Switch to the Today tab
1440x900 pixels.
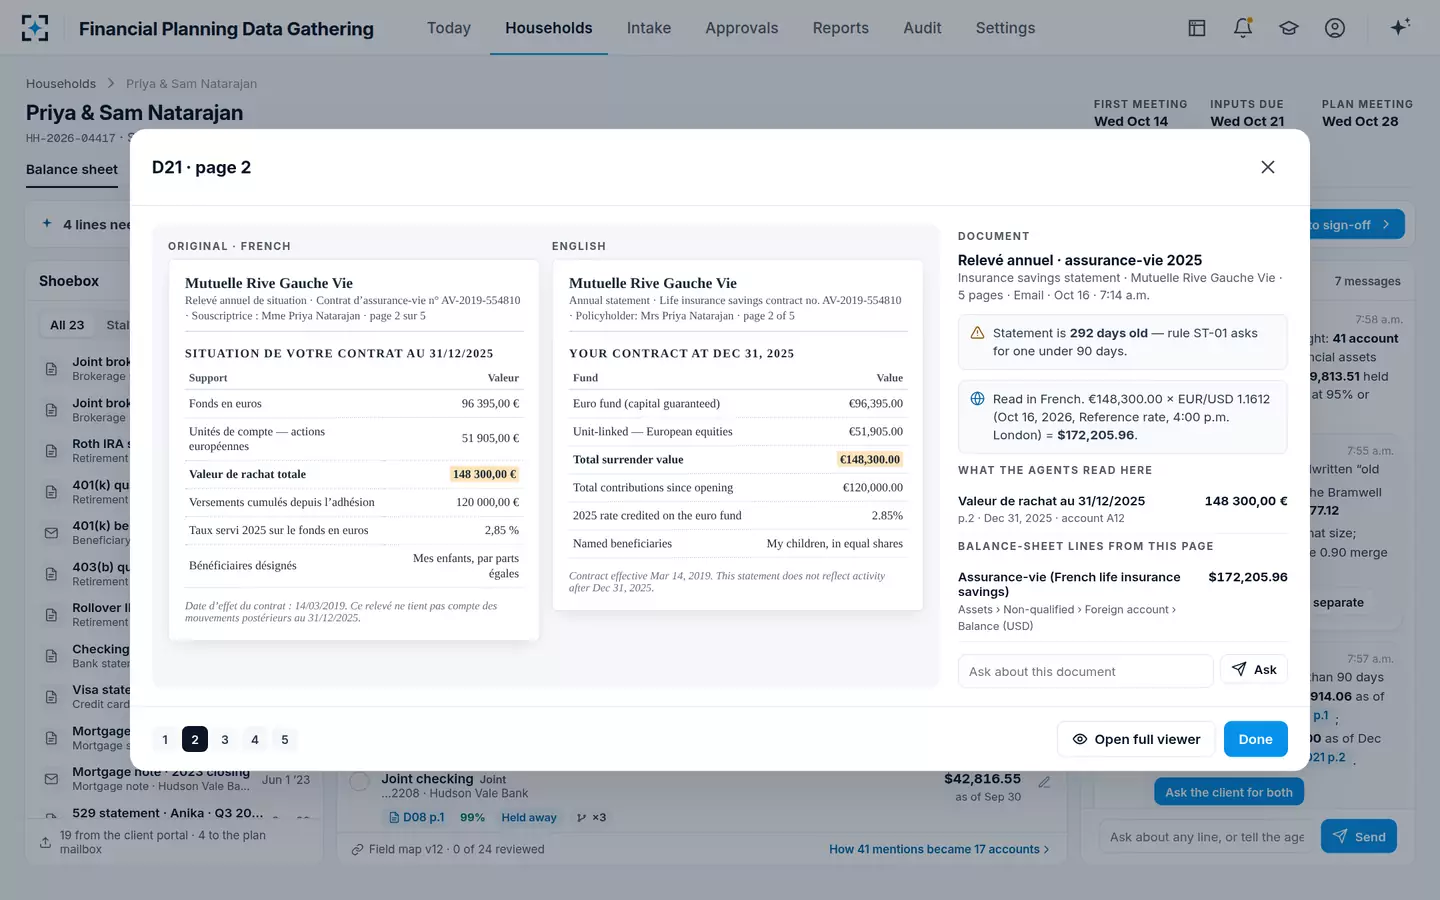tap(449, 28)
